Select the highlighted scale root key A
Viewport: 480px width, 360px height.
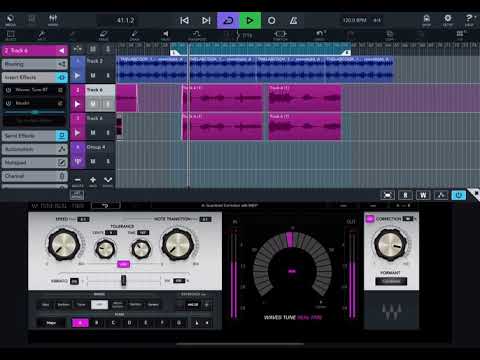coord(80,323)
